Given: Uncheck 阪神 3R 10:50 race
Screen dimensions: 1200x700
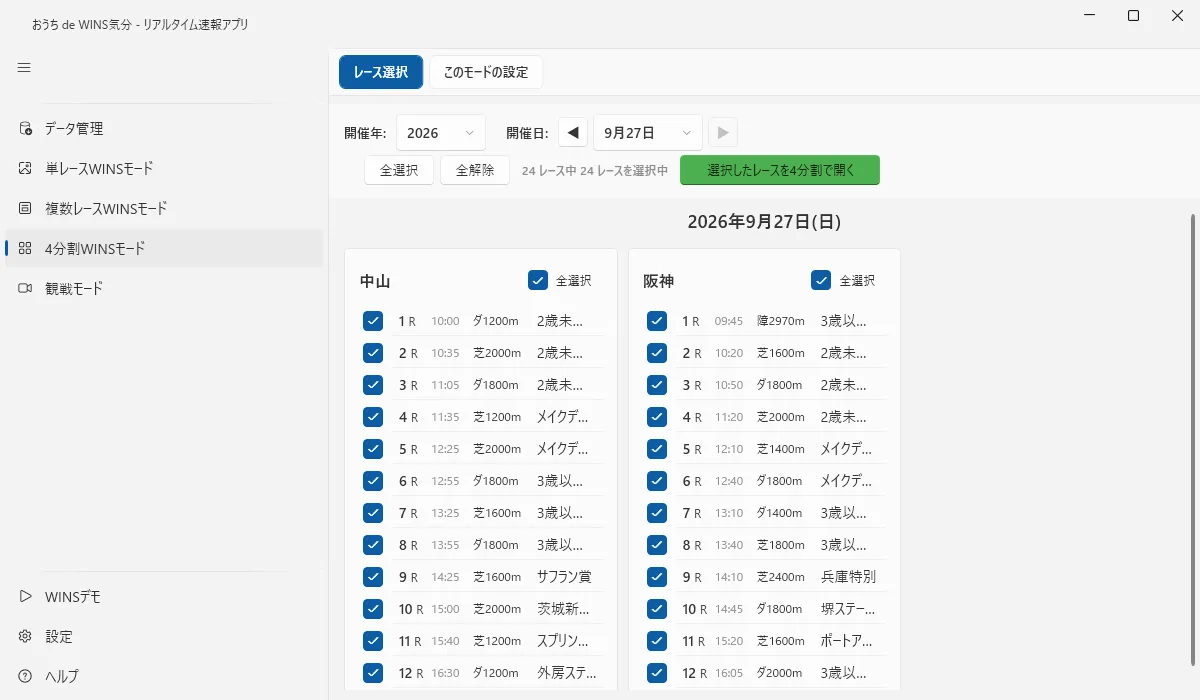Looking at the screenshot, I should (x=657, y=385).
